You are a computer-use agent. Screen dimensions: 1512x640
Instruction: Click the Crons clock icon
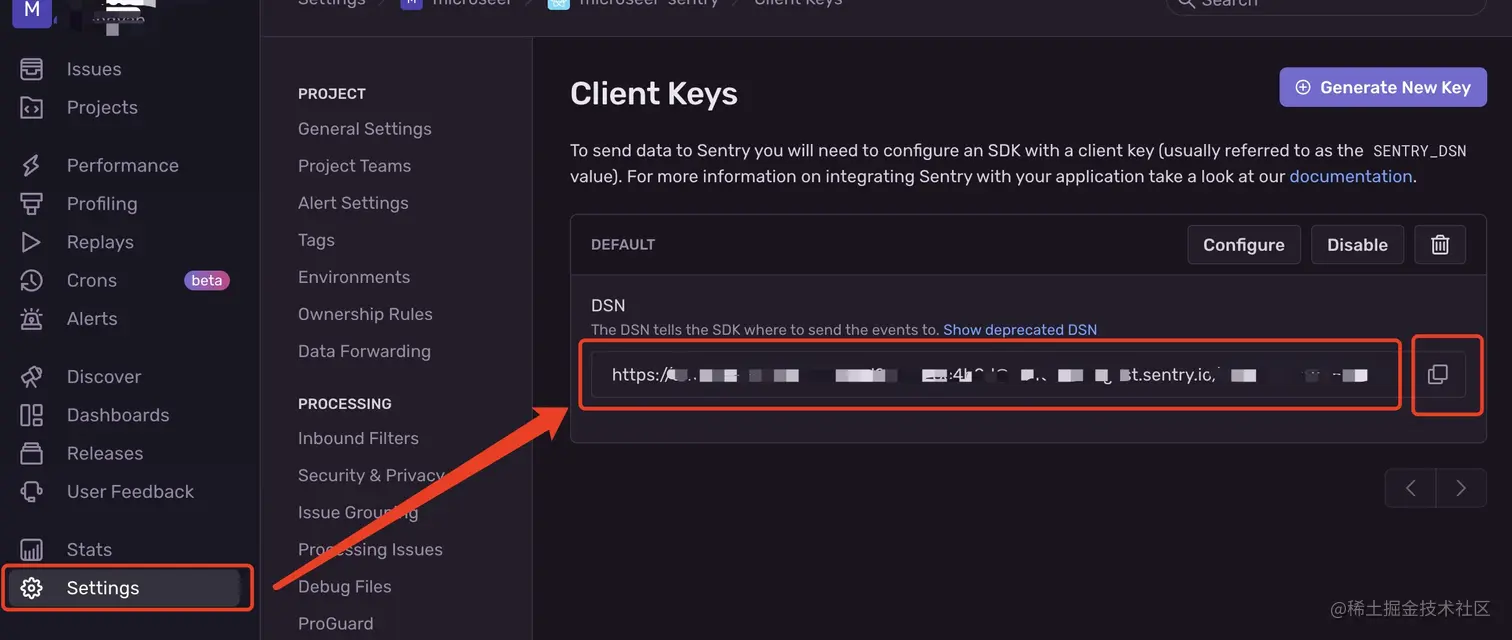(32, 280)
